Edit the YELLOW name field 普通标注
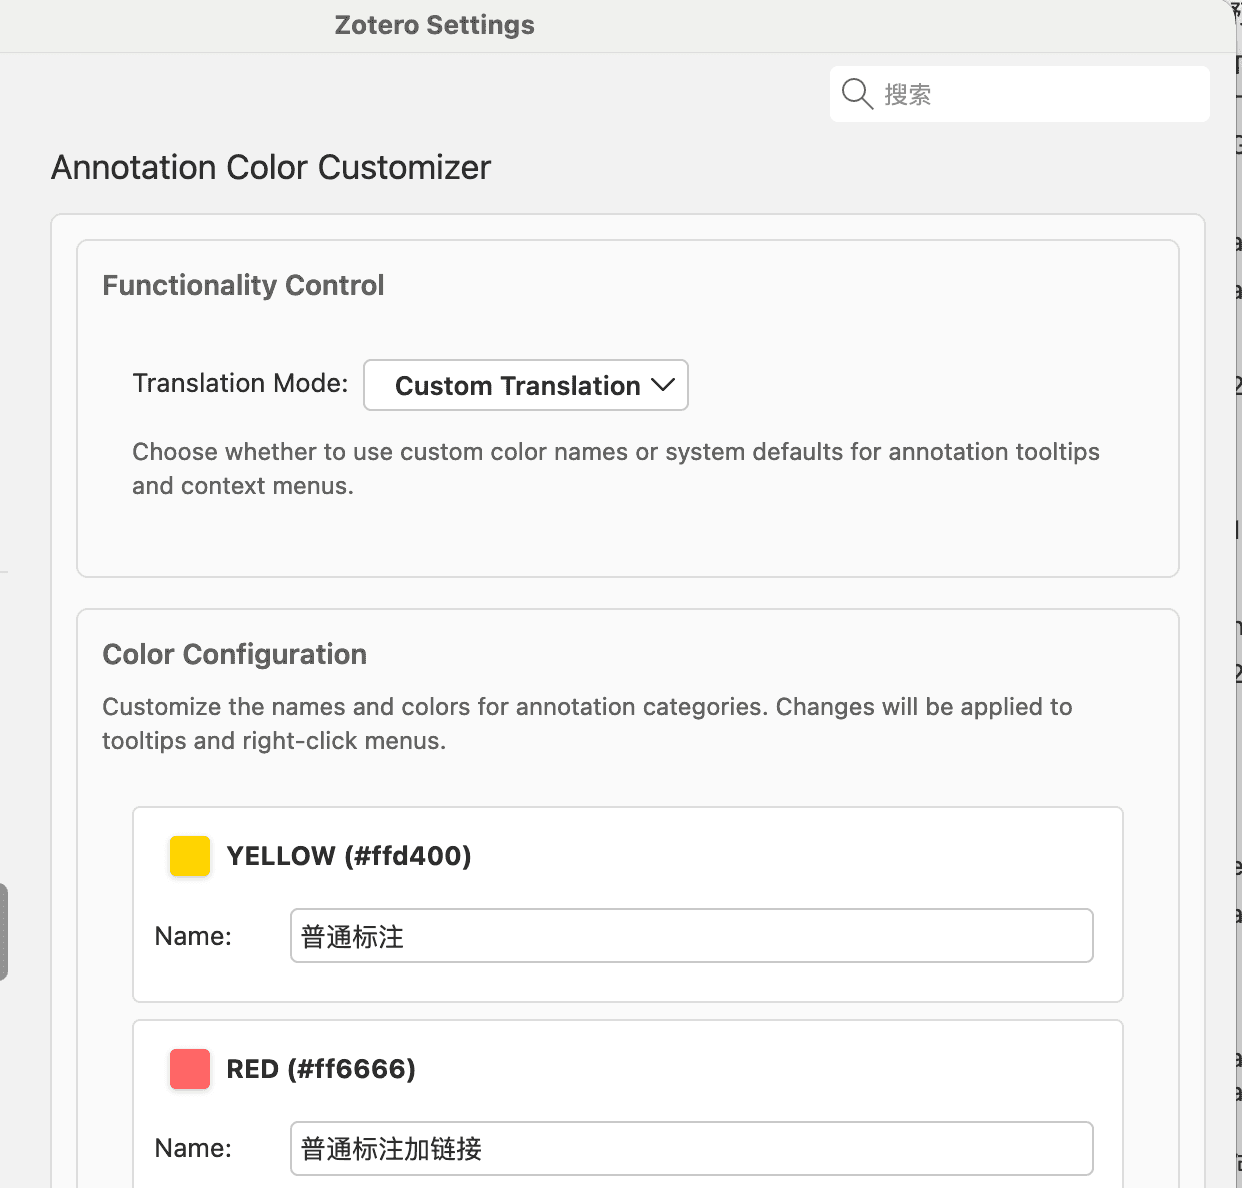The image size is (1242, 1188). tap(691, 936)
